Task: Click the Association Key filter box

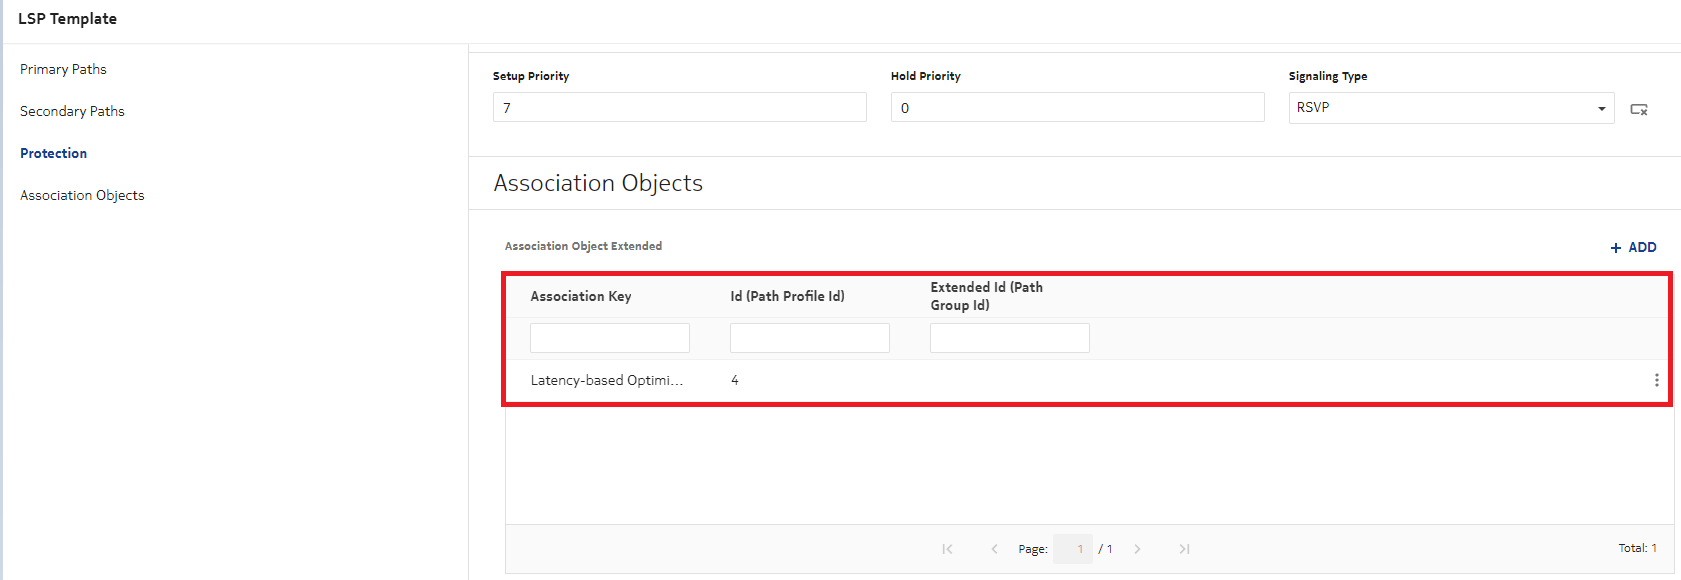Action: coord(609,338)
